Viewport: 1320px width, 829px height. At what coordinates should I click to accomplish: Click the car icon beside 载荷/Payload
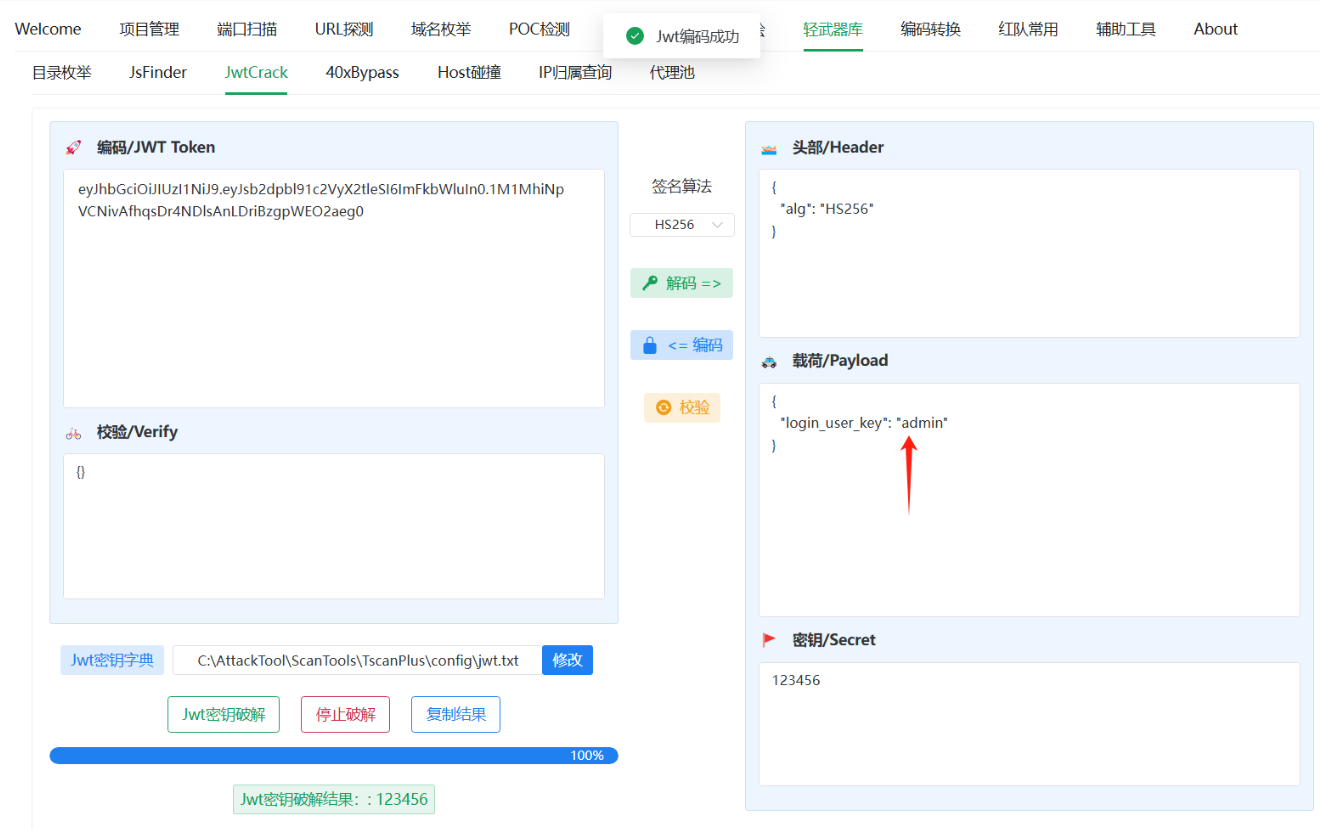coord(768,361)
